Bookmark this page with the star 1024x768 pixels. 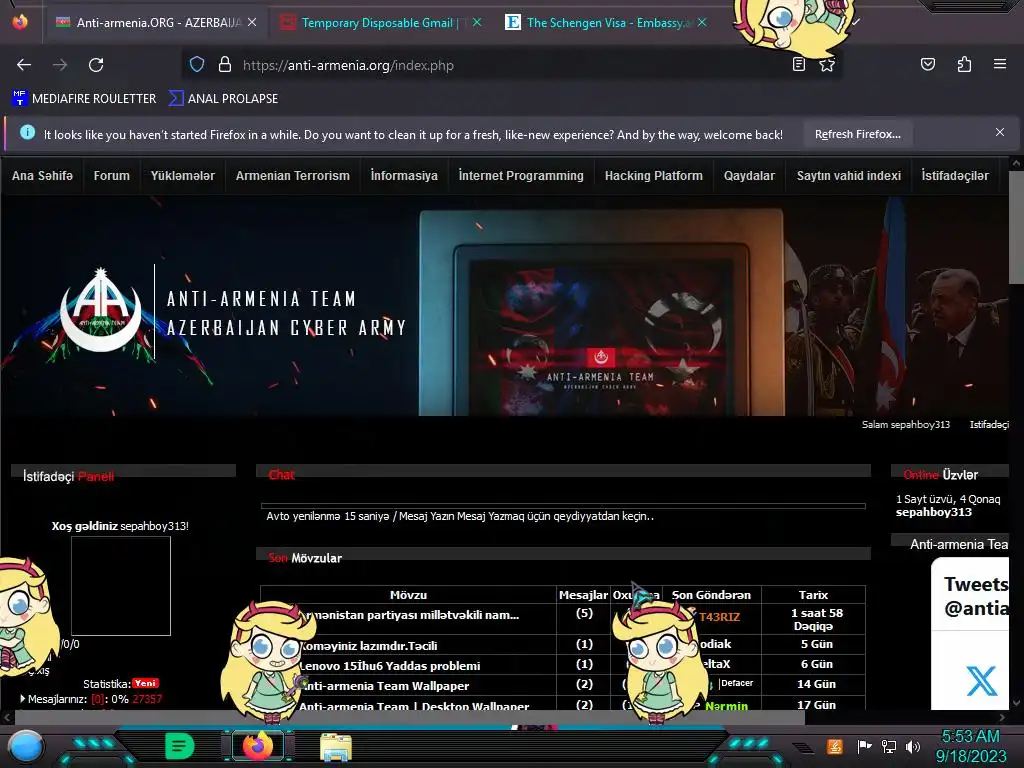827,65
